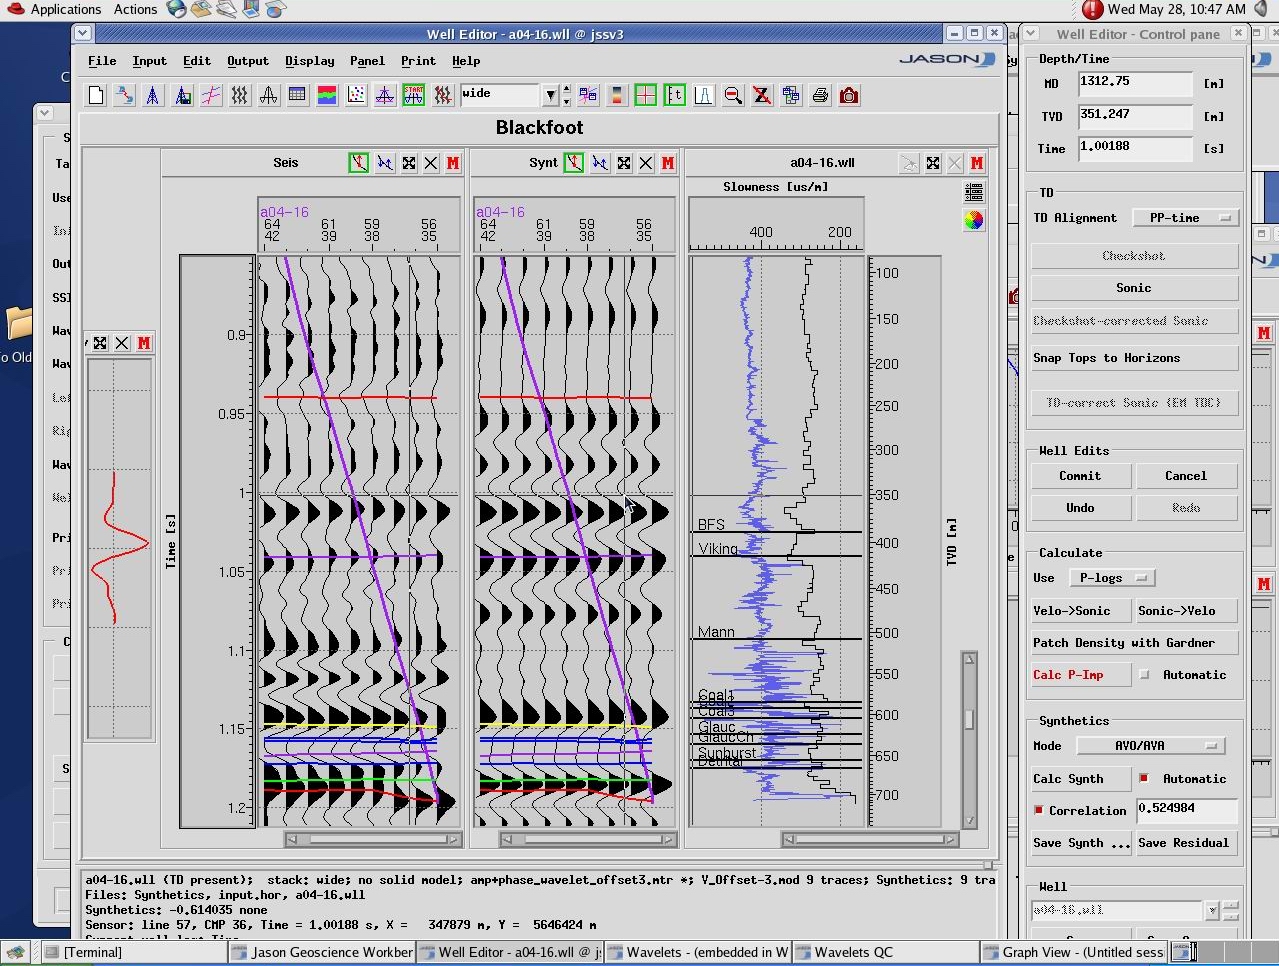
Task: Open the Panel menu
Action: (x=367, y=61)
